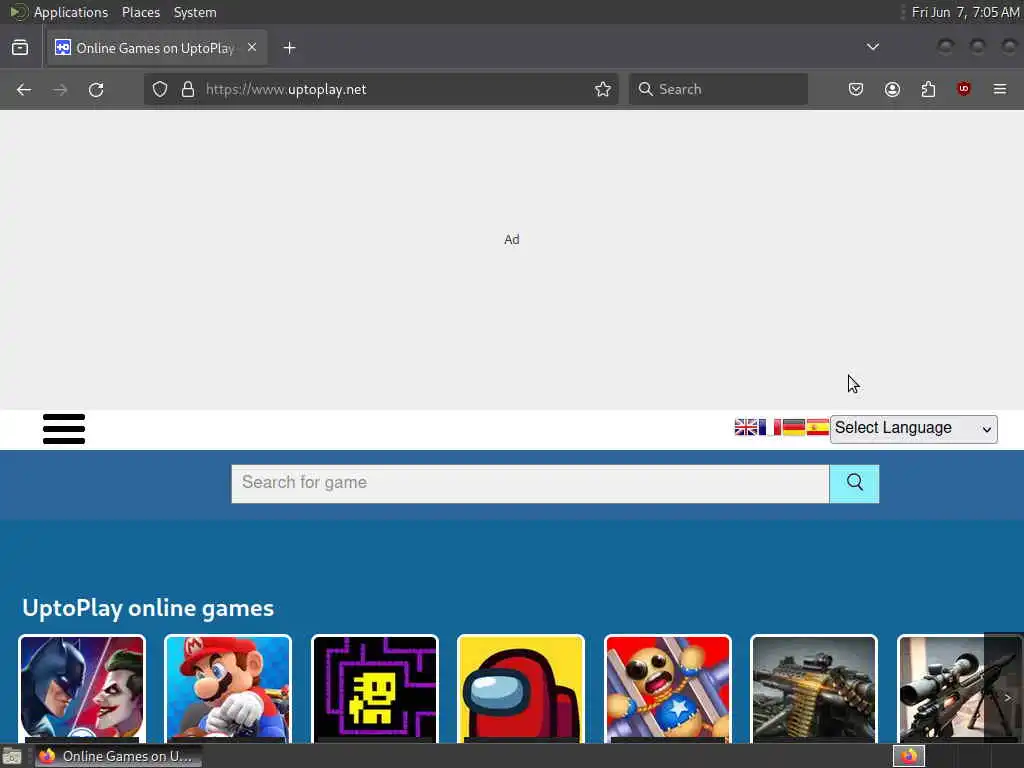1024x768 pixels.
Task: Select the Spanish flag
Action: 818,428
